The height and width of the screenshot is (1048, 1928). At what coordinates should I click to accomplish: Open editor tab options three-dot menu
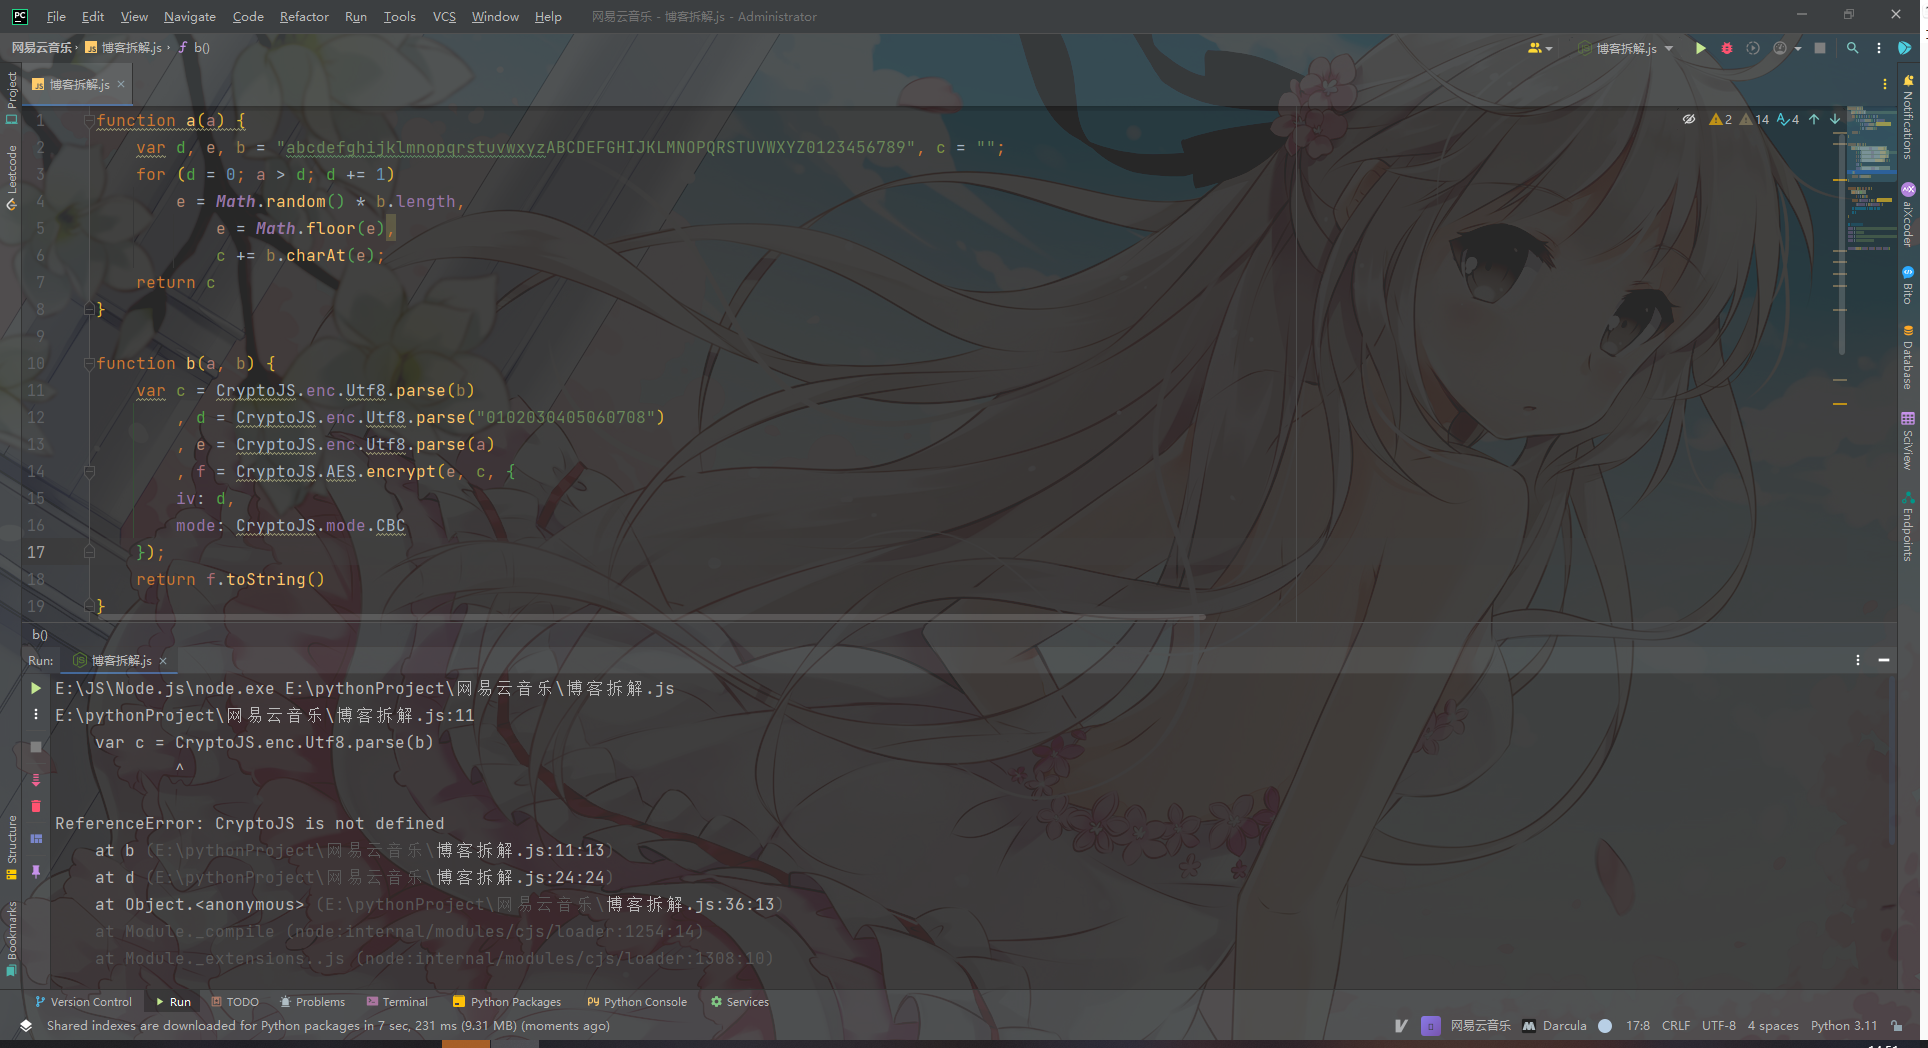pos(1885,85)
